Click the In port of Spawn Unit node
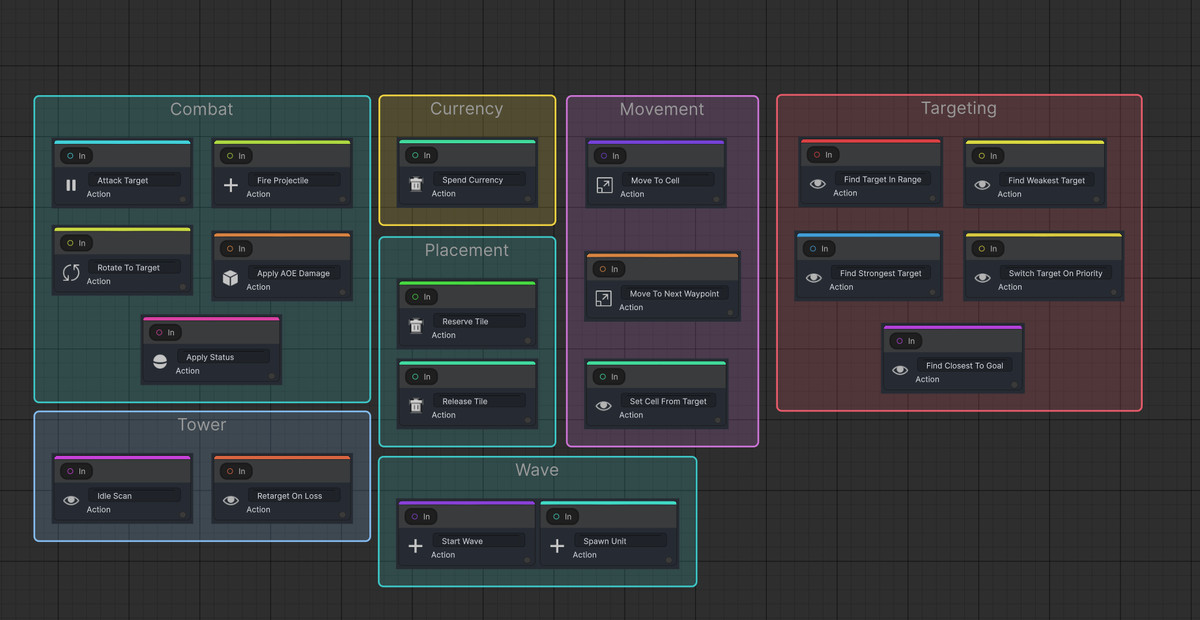This screenshot has height=620, width=1200. (x=562, y=517)
